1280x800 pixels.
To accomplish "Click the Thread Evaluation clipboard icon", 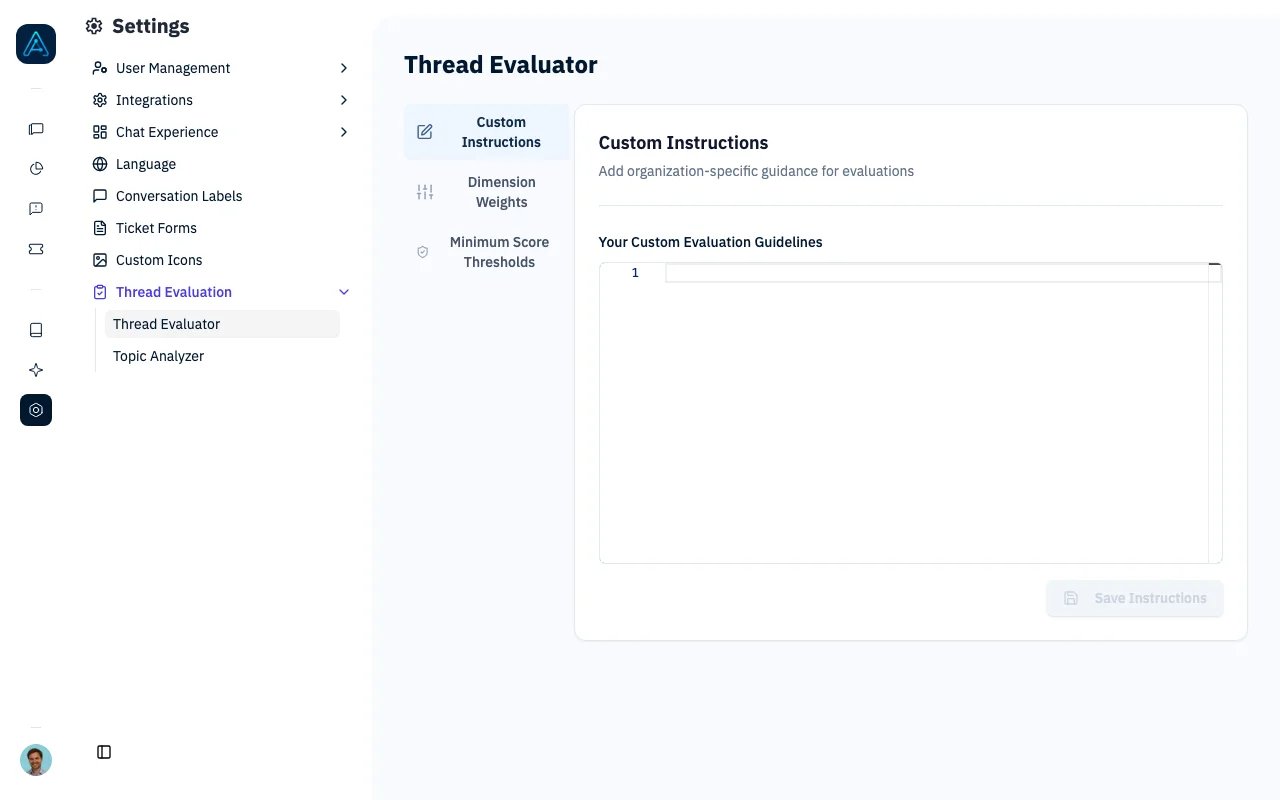I will (100, 292).
